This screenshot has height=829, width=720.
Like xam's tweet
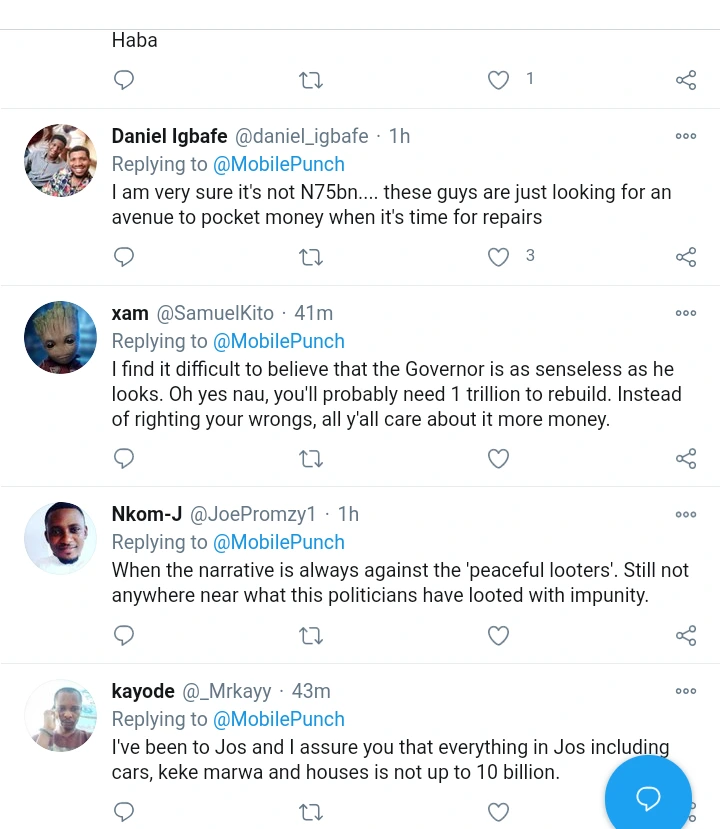coord(498,458)
